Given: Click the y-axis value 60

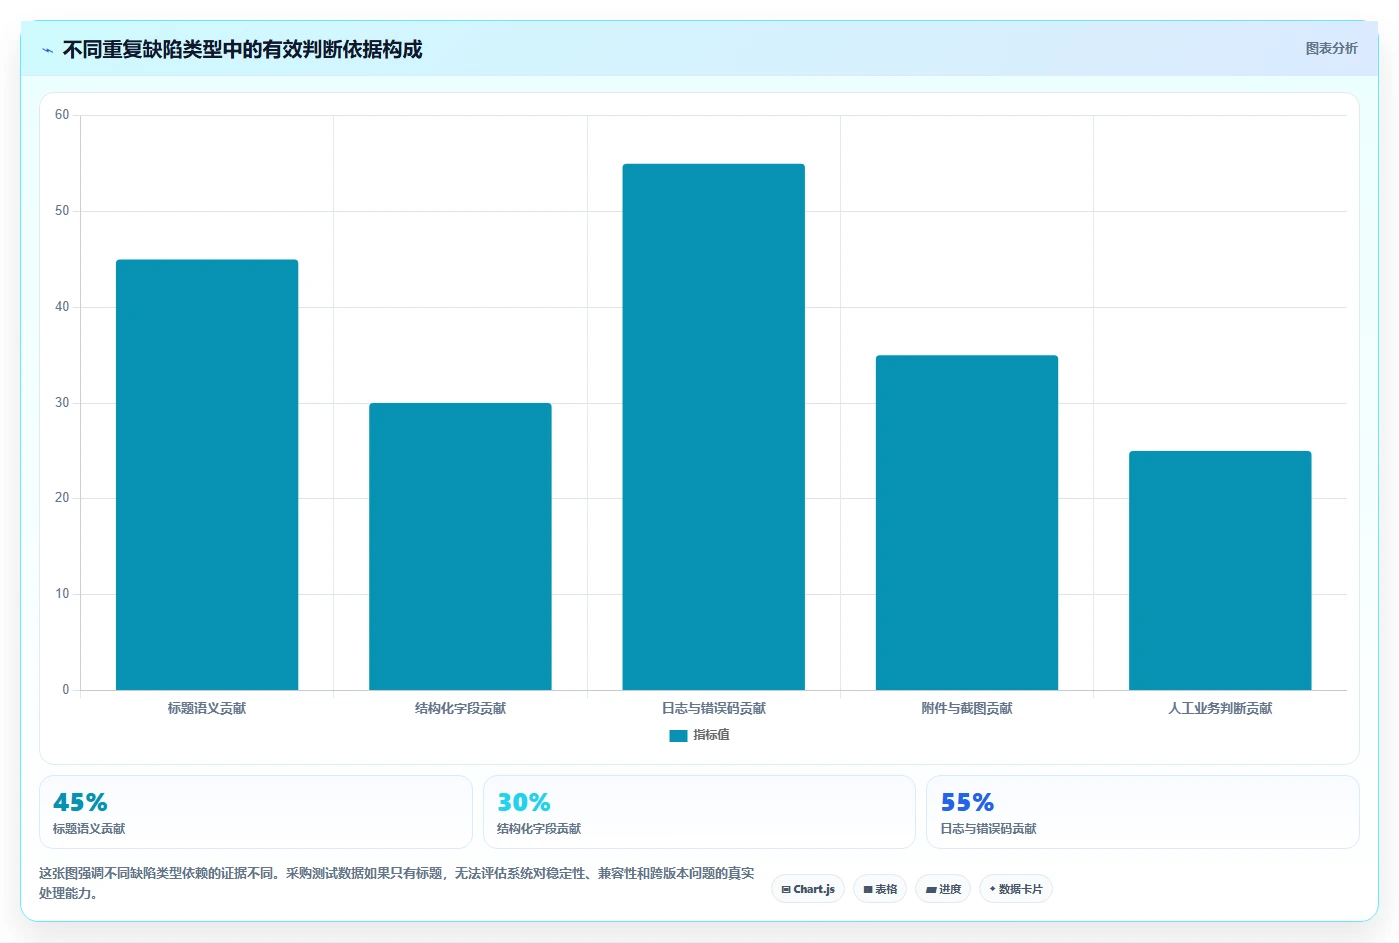Looking at the screenshot, I should coord(62,115).
